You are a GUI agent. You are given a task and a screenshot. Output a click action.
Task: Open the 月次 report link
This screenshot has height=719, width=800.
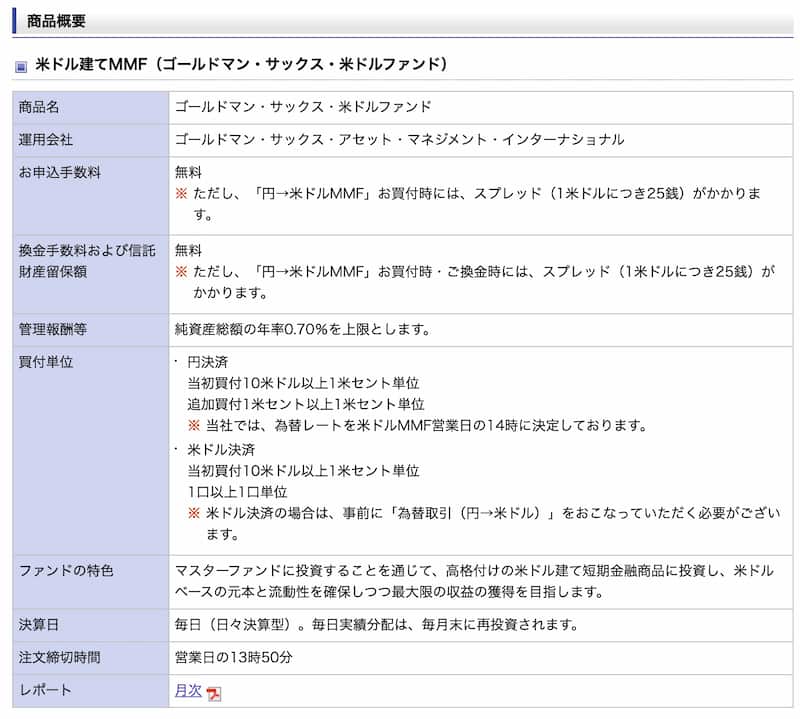[188, 690]
